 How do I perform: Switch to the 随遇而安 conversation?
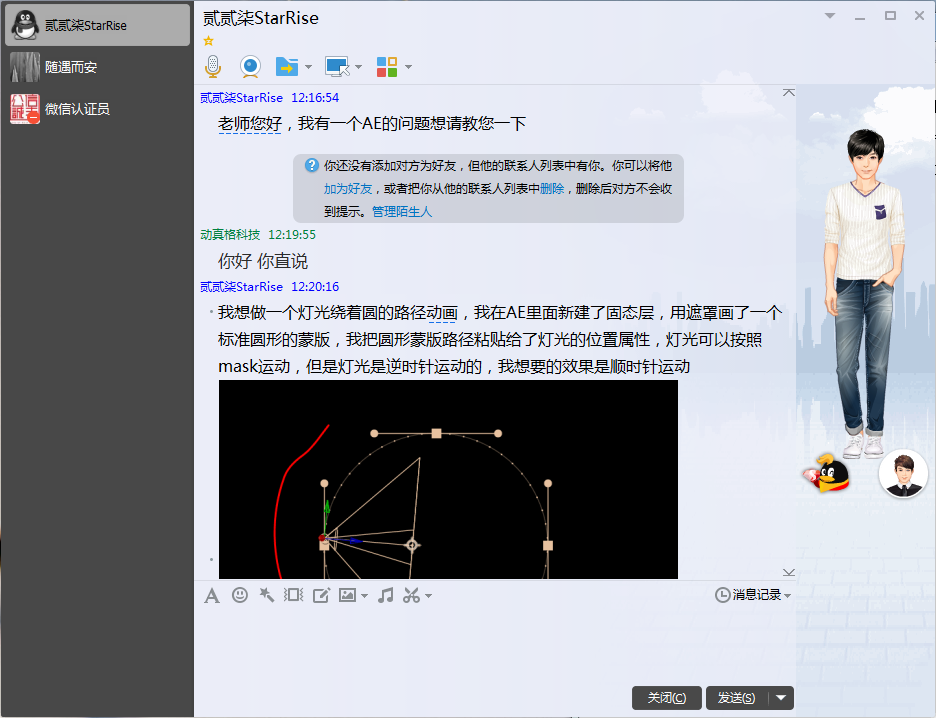97,67
